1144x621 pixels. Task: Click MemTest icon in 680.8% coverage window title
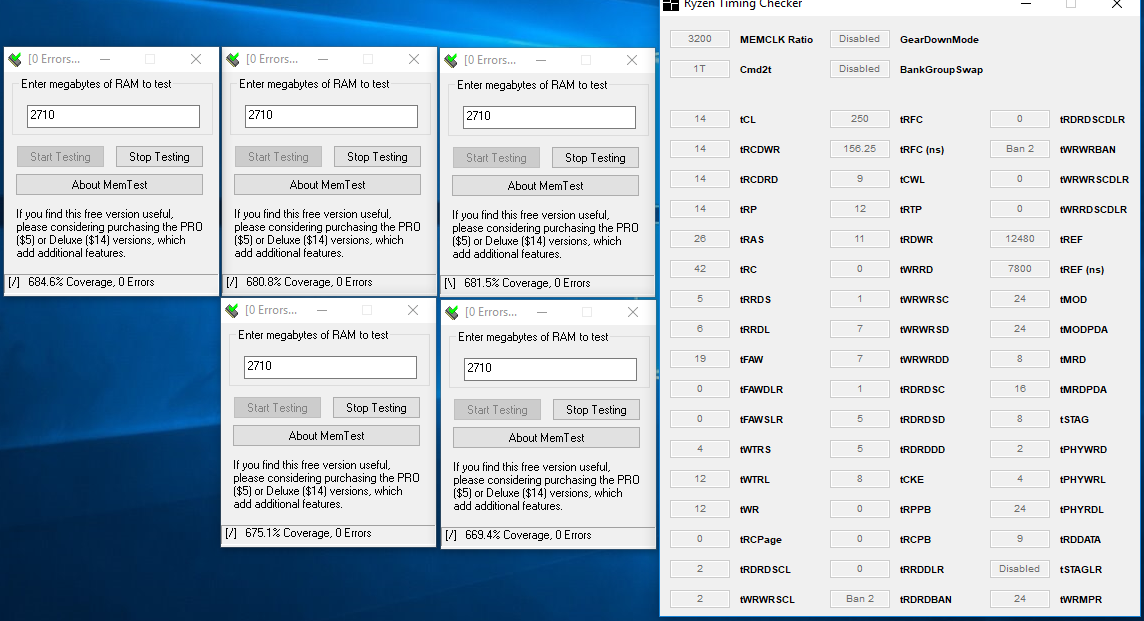tap(233, 59)
